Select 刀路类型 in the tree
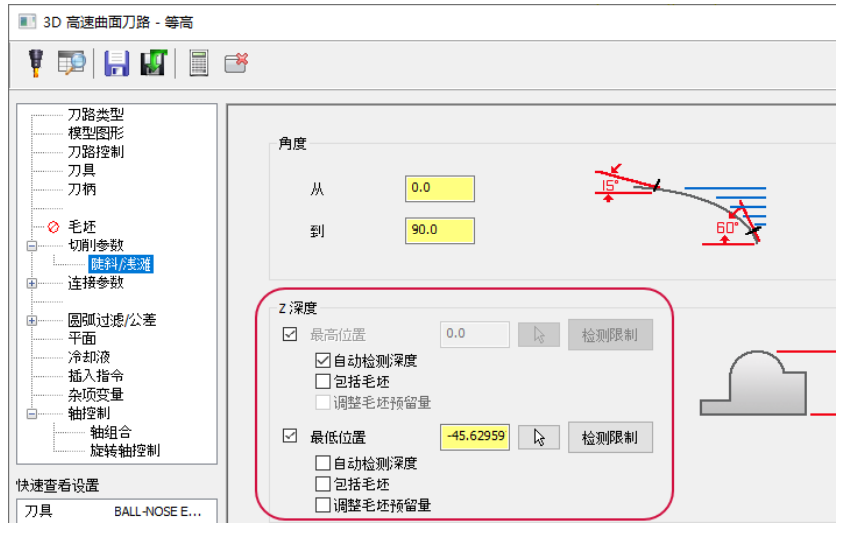This screenshot has width=848, height=534. pos(96,115)
